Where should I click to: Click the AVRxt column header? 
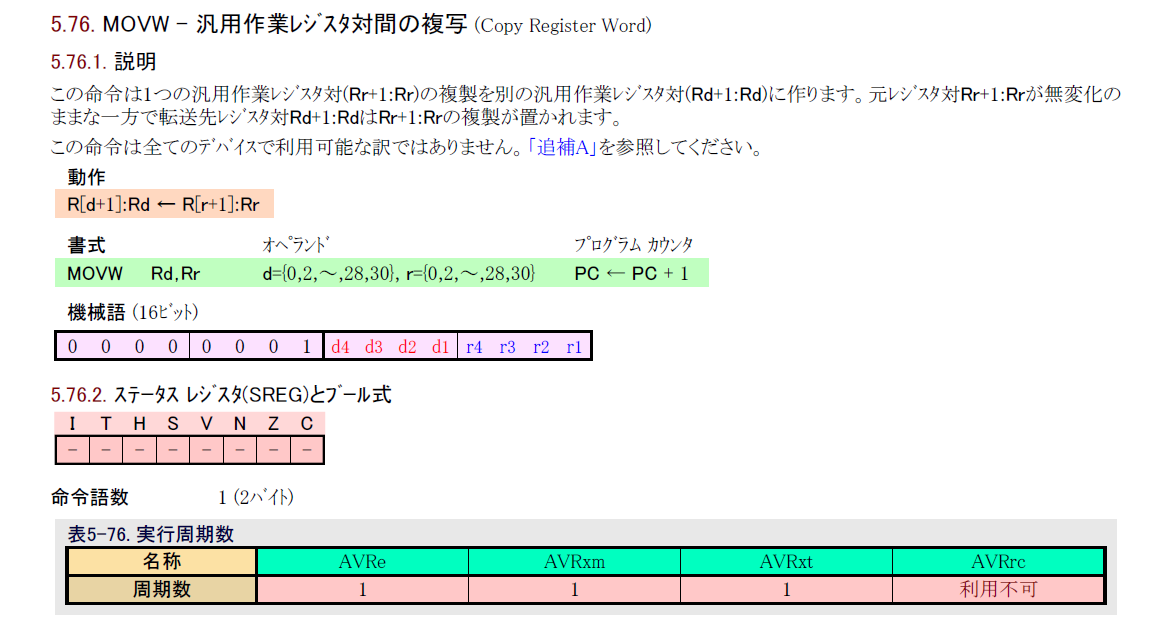[786, 562]
